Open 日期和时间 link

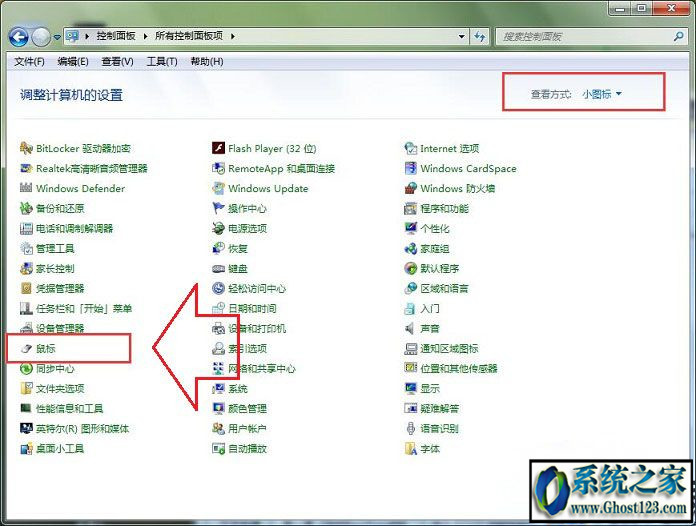[252, 308]
